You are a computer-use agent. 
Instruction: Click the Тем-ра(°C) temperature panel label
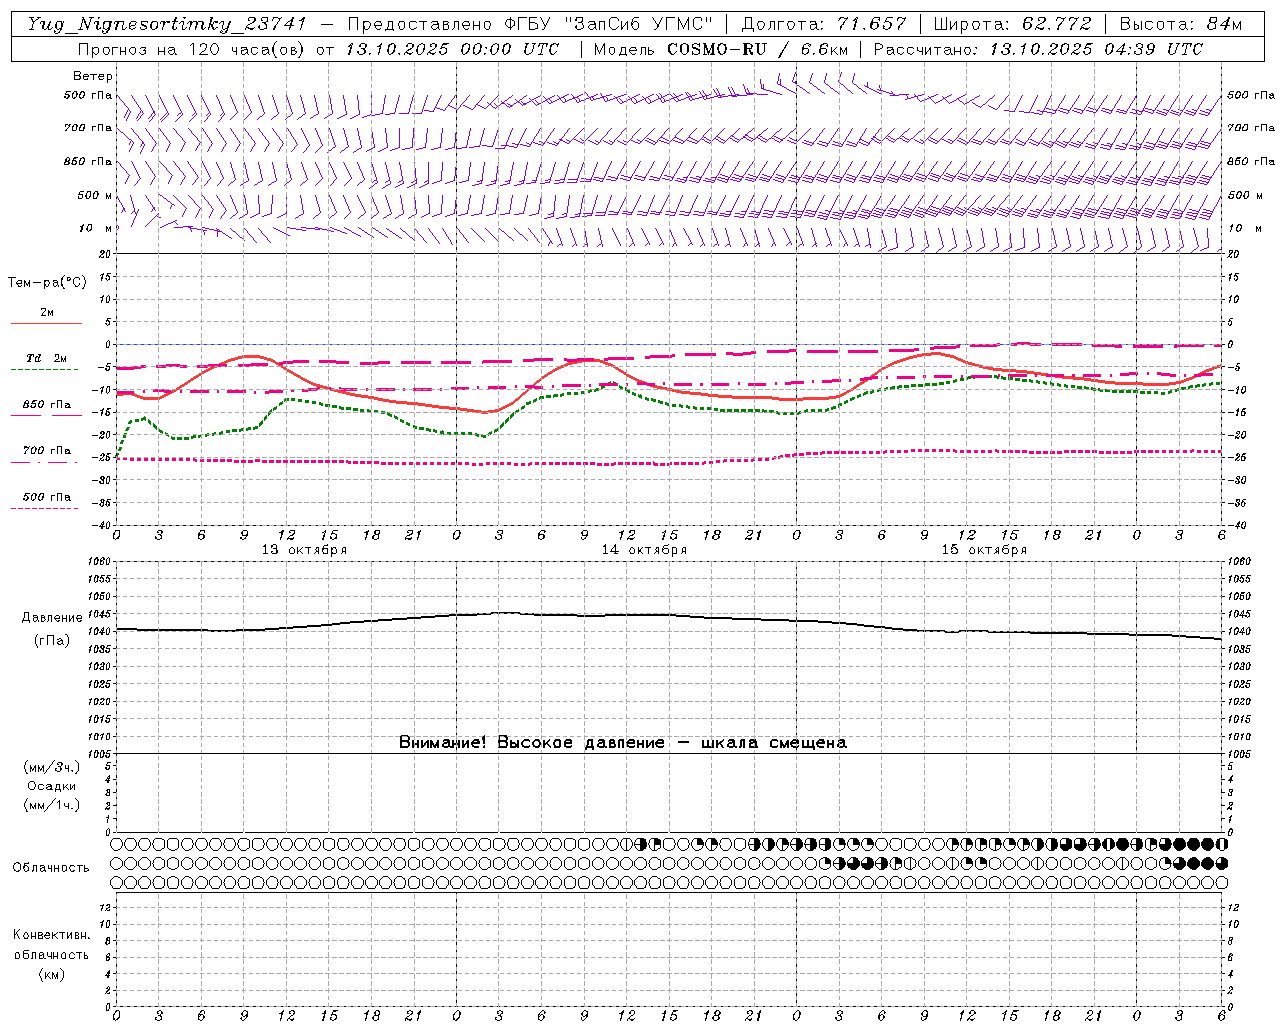(47, 283)
